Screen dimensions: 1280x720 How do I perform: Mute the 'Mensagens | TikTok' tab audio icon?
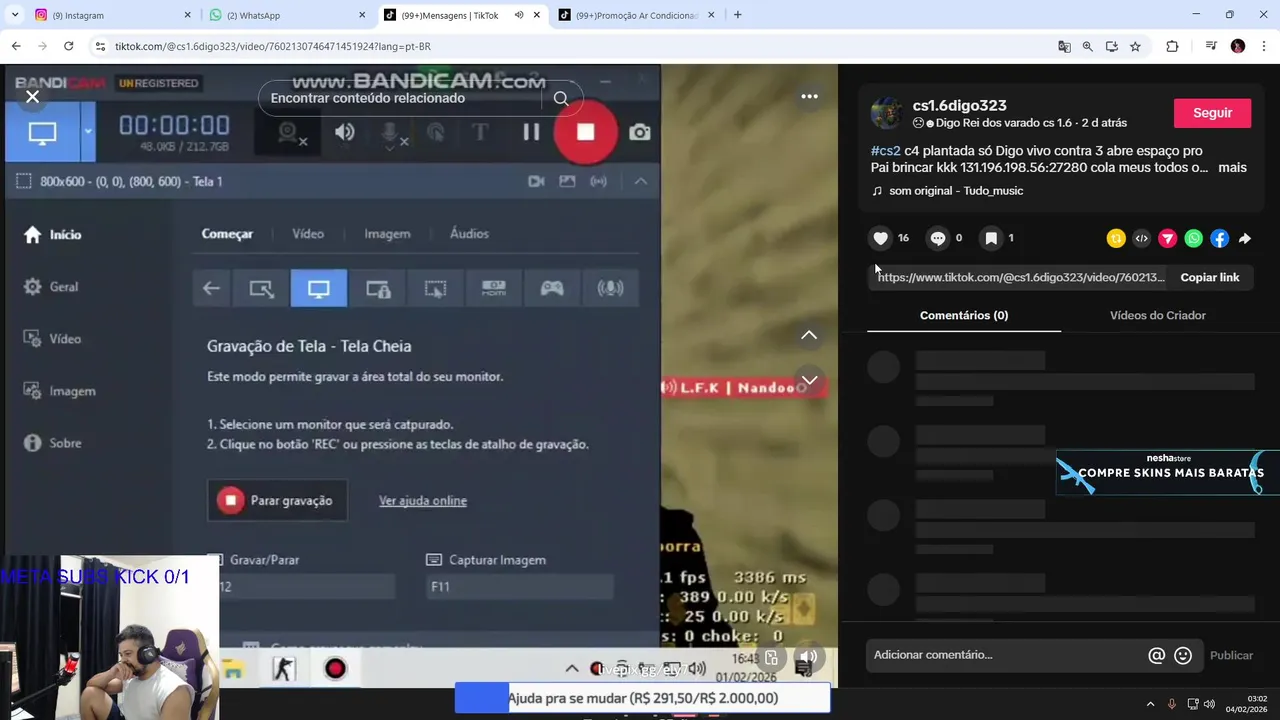click(x=519, y=15)
